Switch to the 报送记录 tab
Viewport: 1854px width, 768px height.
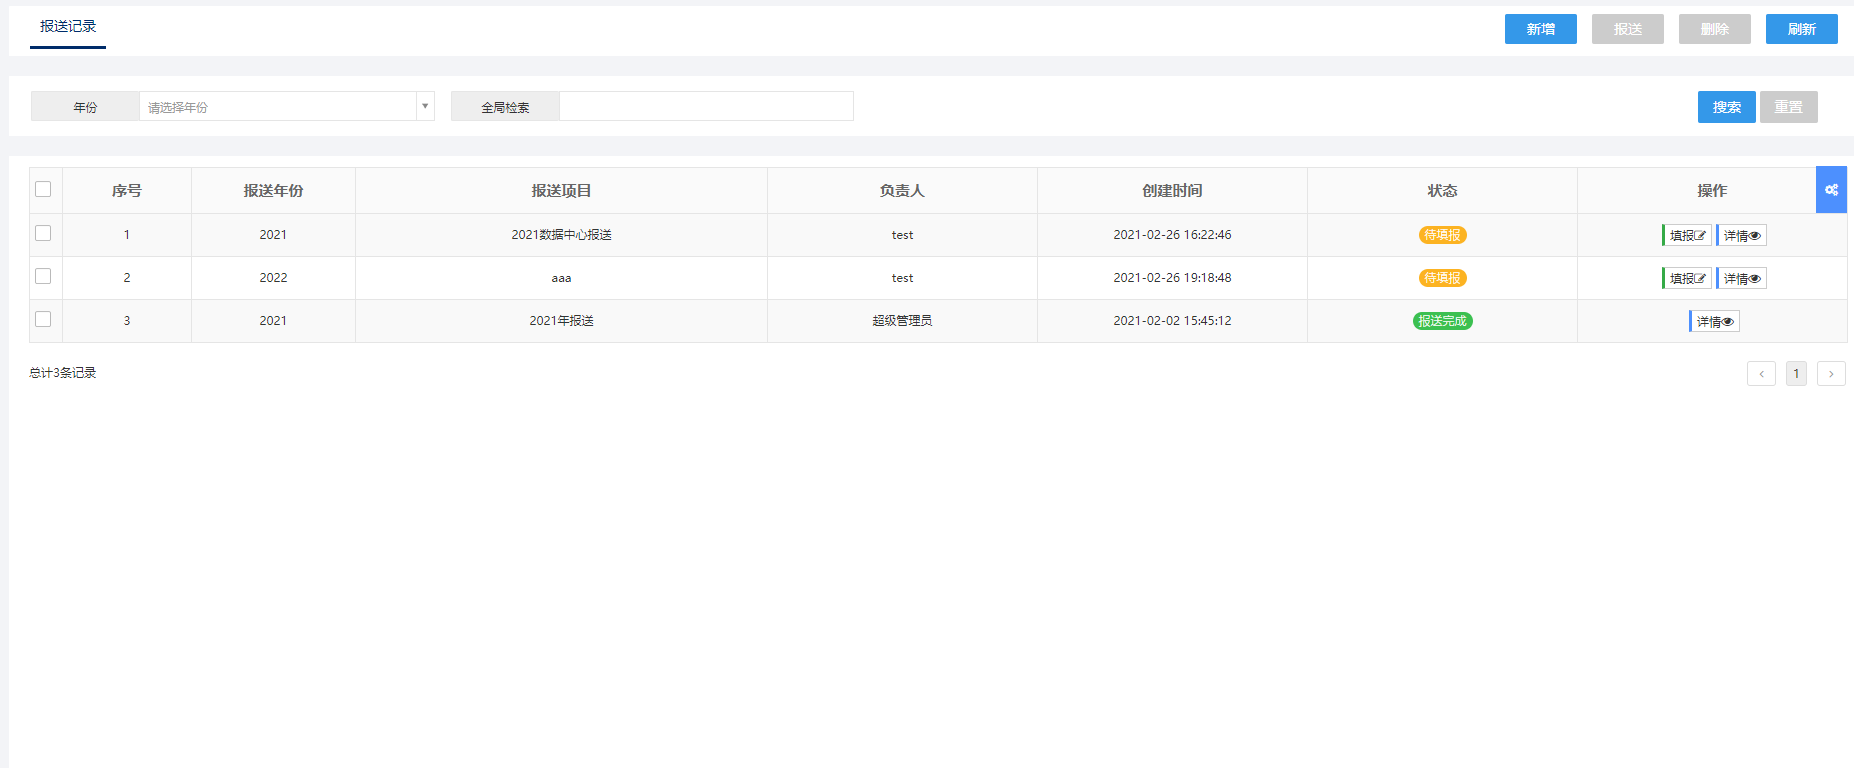[68, 26]
